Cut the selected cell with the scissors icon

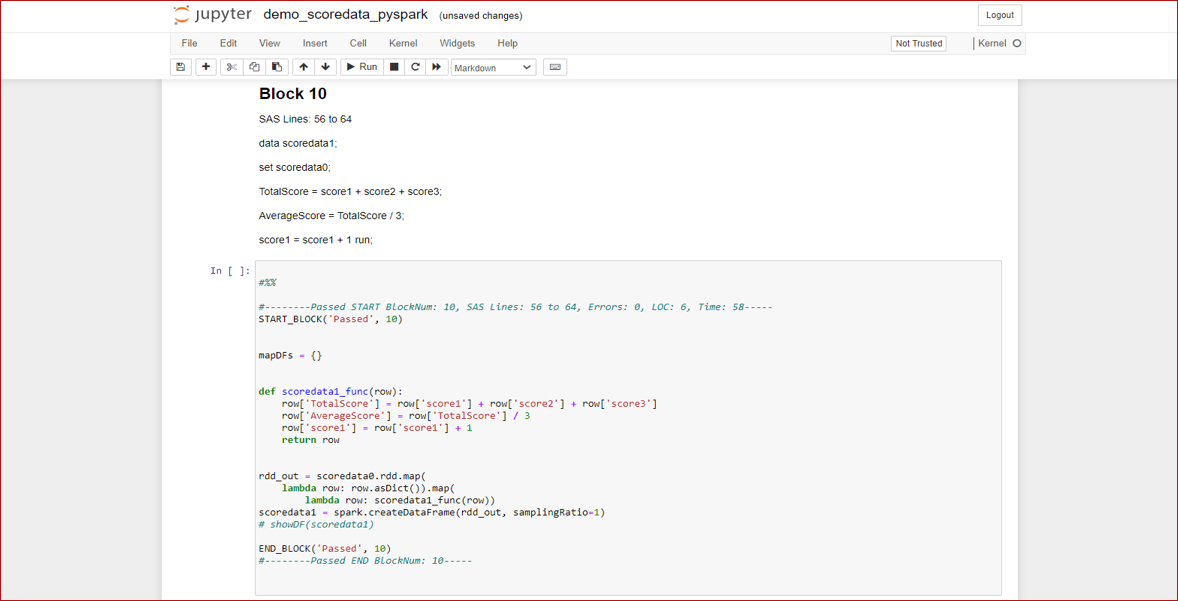click(231, 67)
